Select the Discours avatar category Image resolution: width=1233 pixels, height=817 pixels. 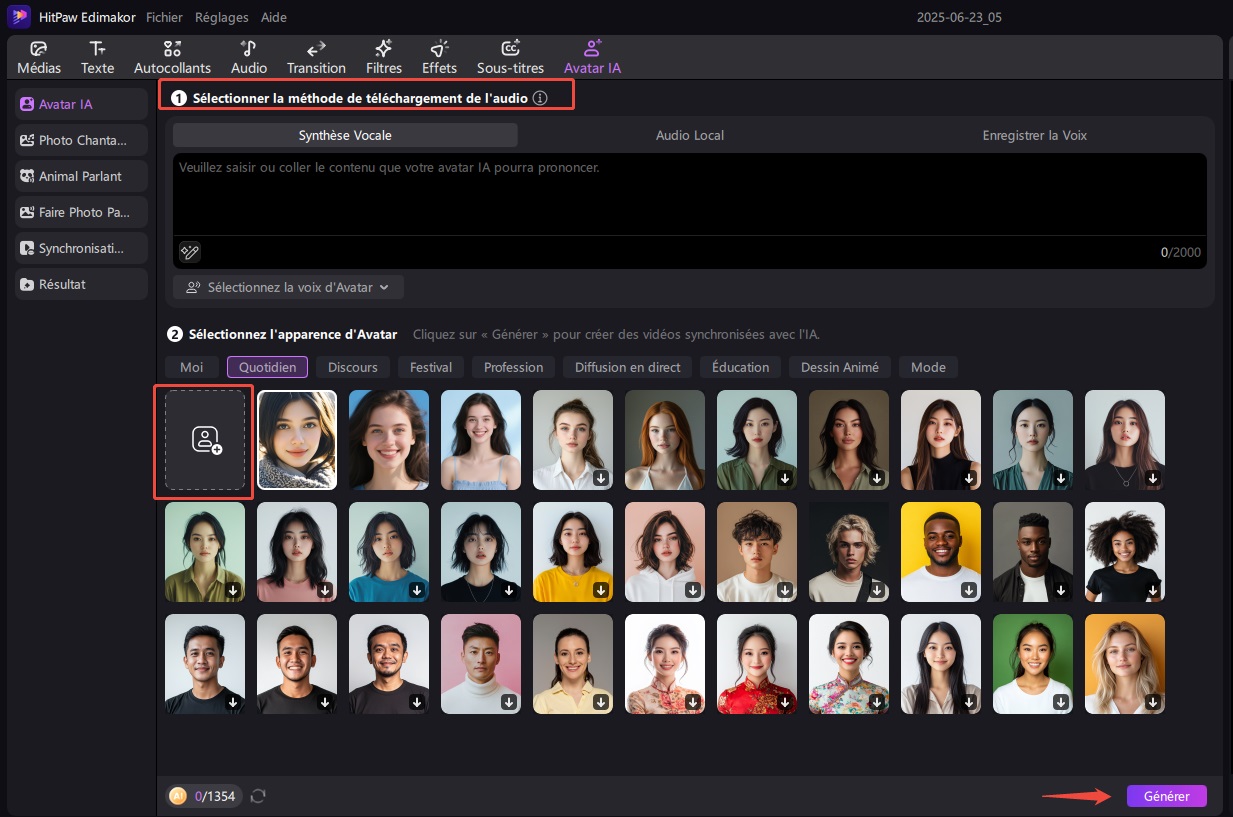click(353, 367)
